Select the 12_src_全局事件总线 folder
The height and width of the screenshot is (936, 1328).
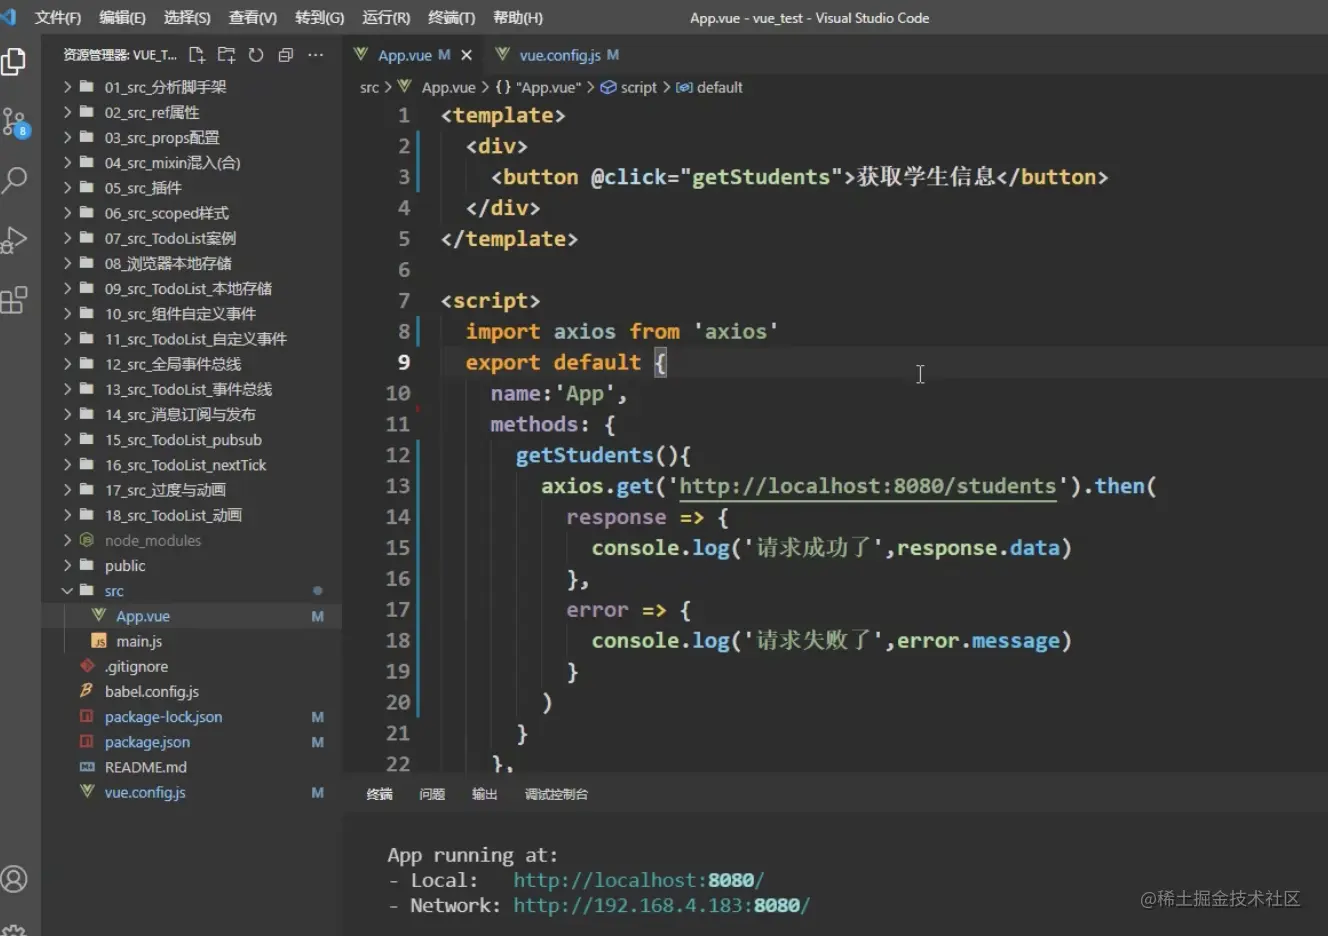[x=173, y=364]
